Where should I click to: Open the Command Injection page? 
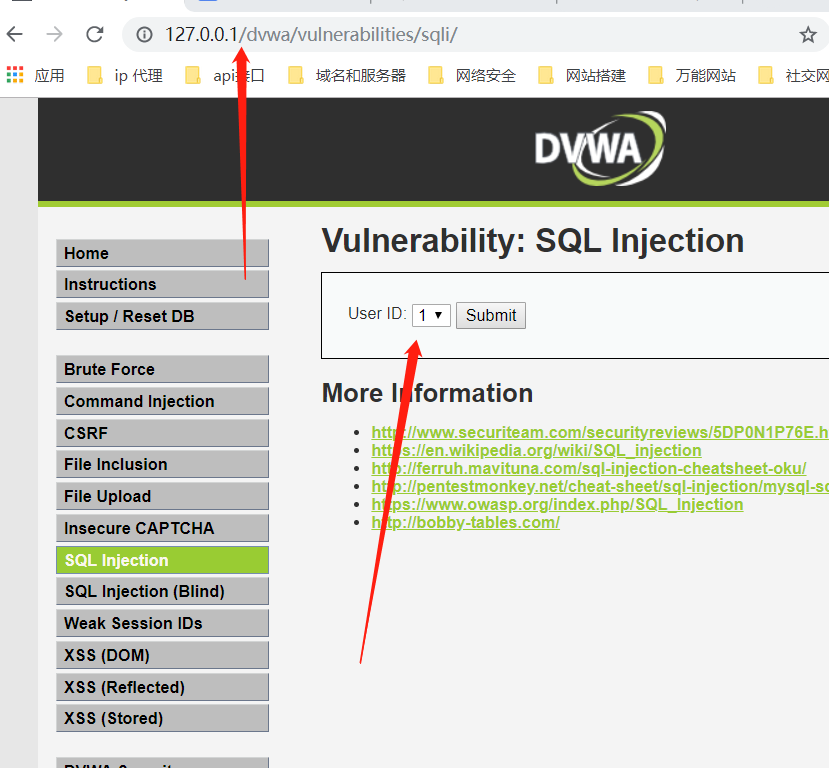pyautogui.click(x=162, y=401)
